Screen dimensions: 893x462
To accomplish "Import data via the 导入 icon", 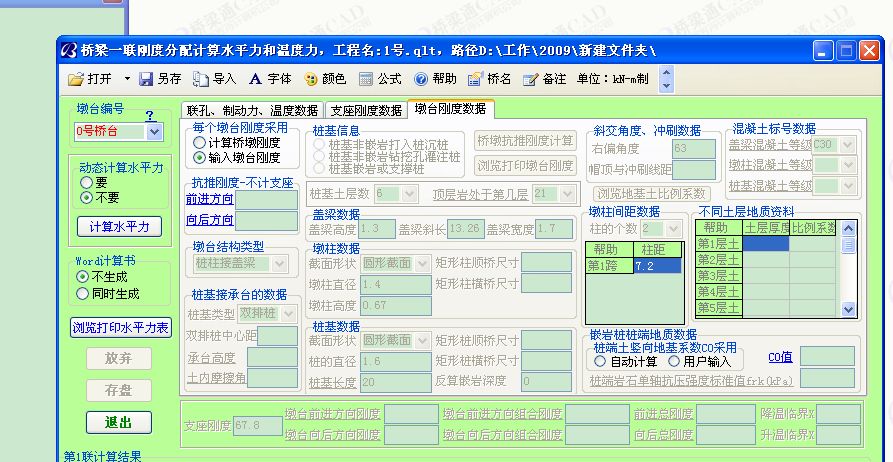I will [214, 79].
